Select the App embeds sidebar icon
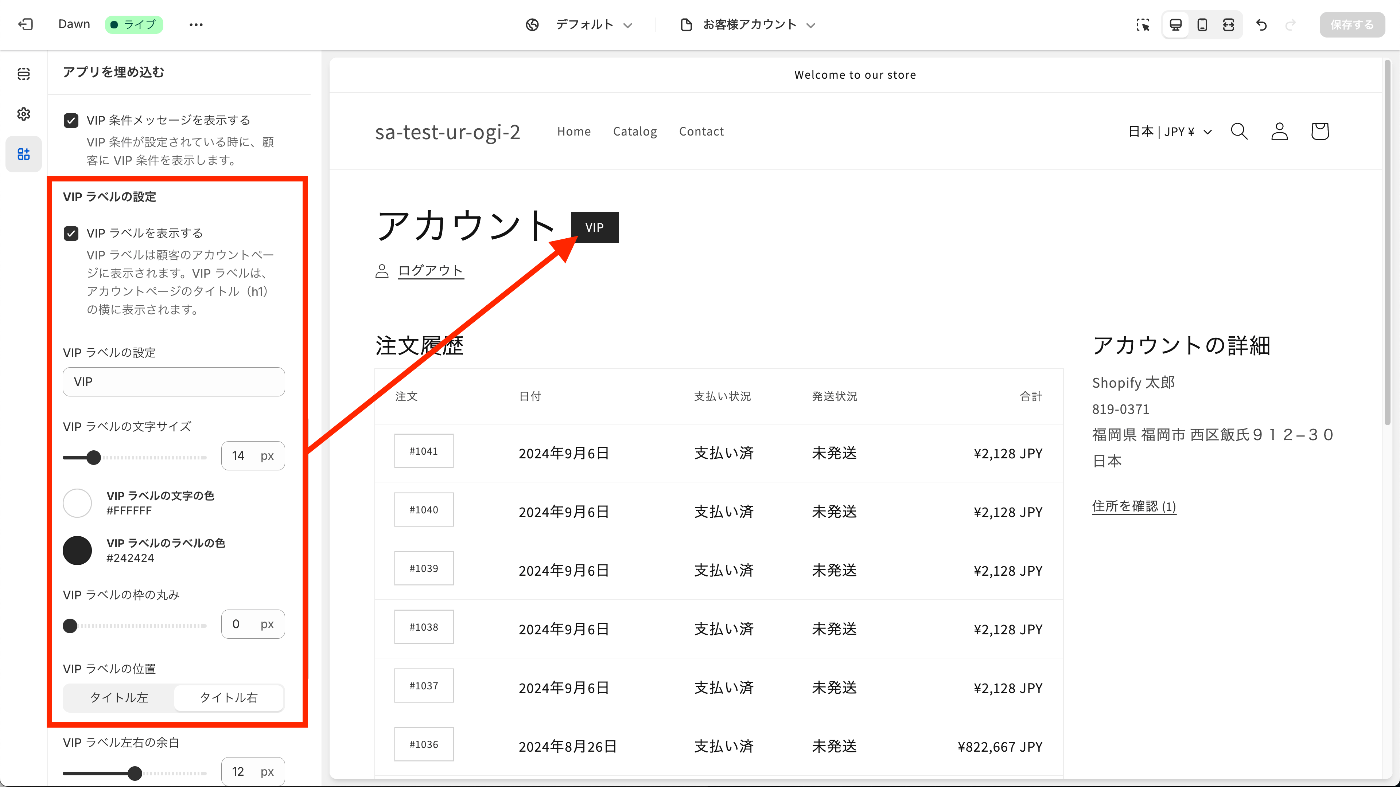Image resolution: width=1400 pixels, height=787 pixels. click(x=24, y=154)
